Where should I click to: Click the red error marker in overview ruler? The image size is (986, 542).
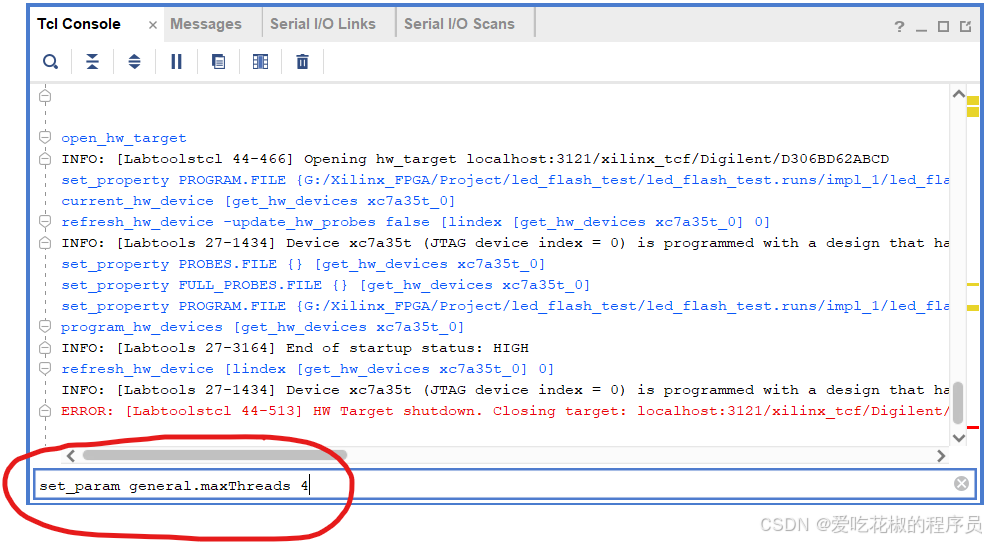click(x=973, y=428)
